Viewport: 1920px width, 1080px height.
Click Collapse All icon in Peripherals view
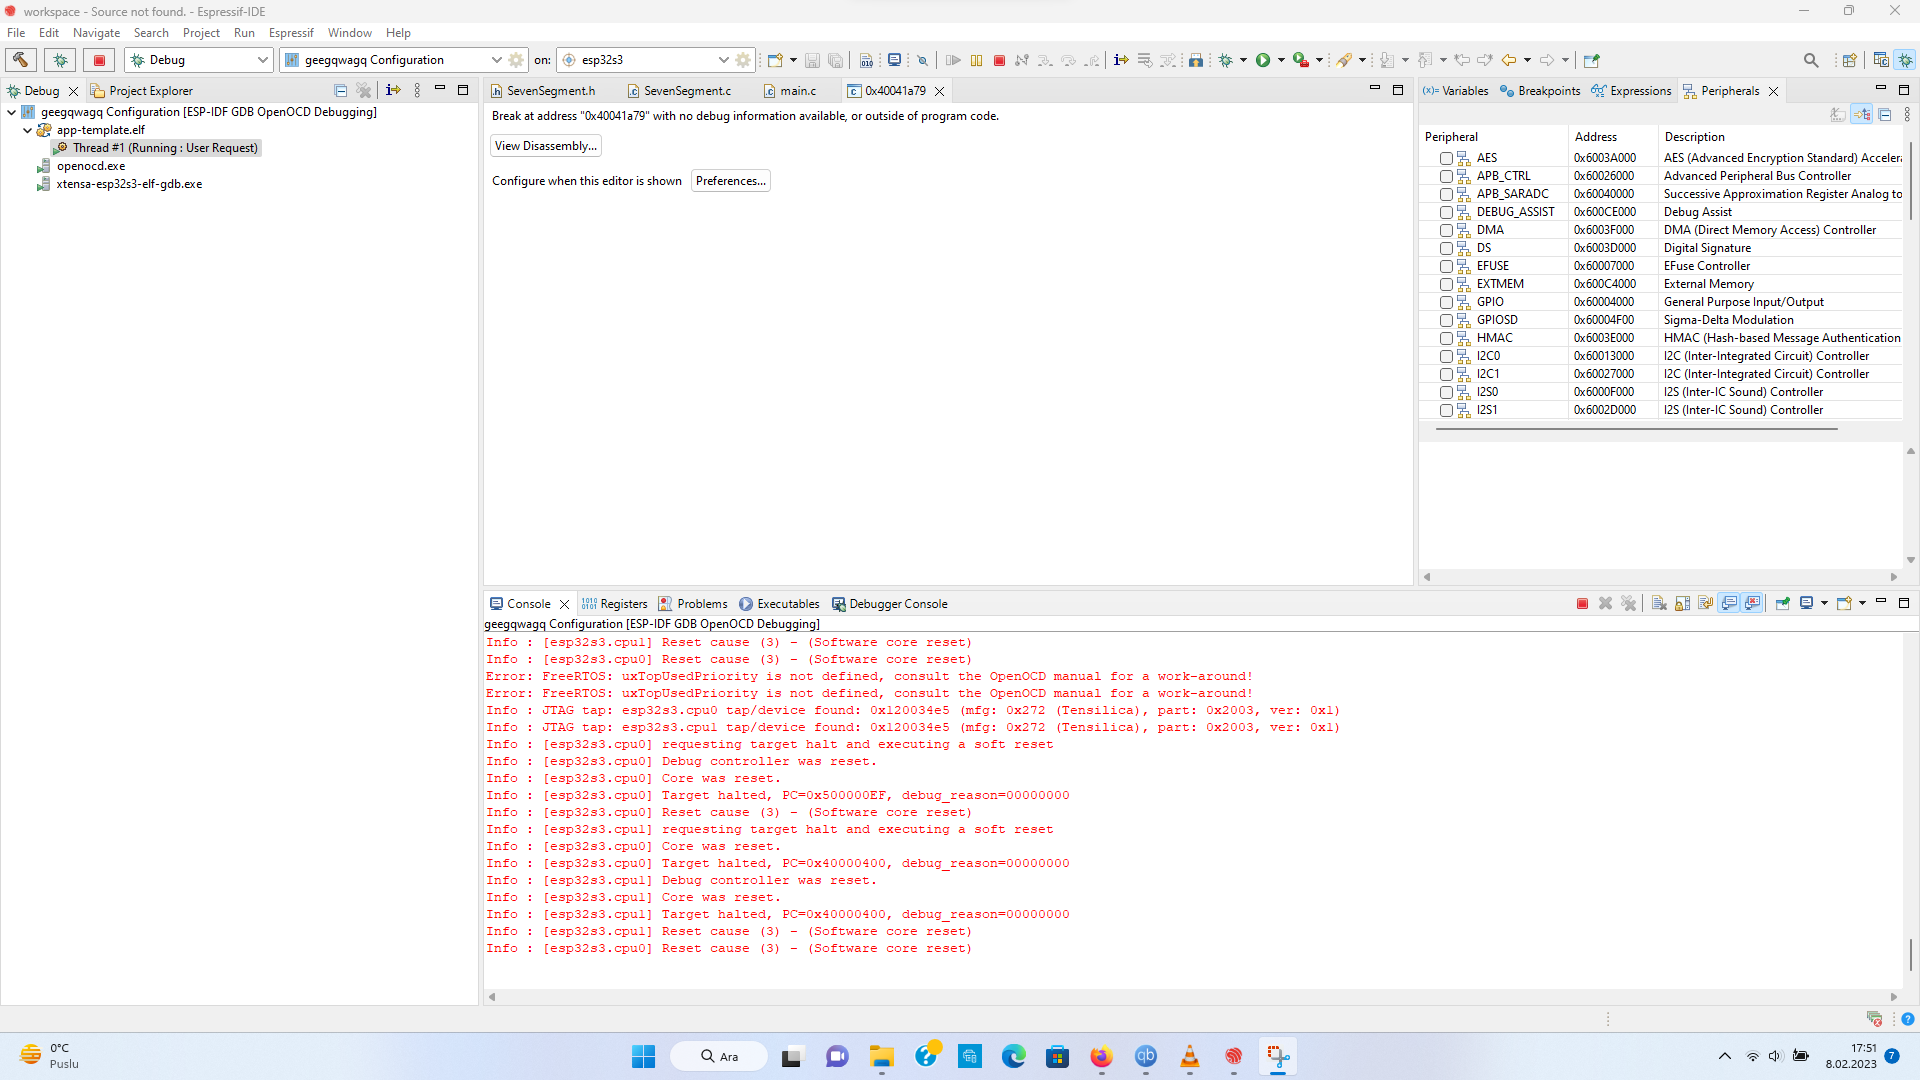tap(1885, 115)
